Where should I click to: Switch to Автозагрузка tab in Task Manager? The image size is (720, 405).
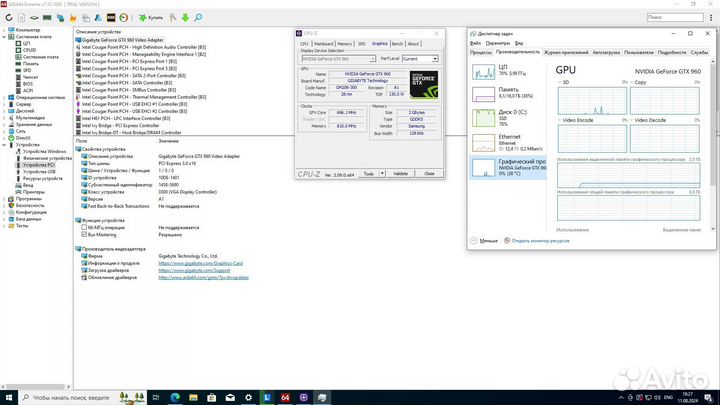pyautogui.click(x=606, y=52)
